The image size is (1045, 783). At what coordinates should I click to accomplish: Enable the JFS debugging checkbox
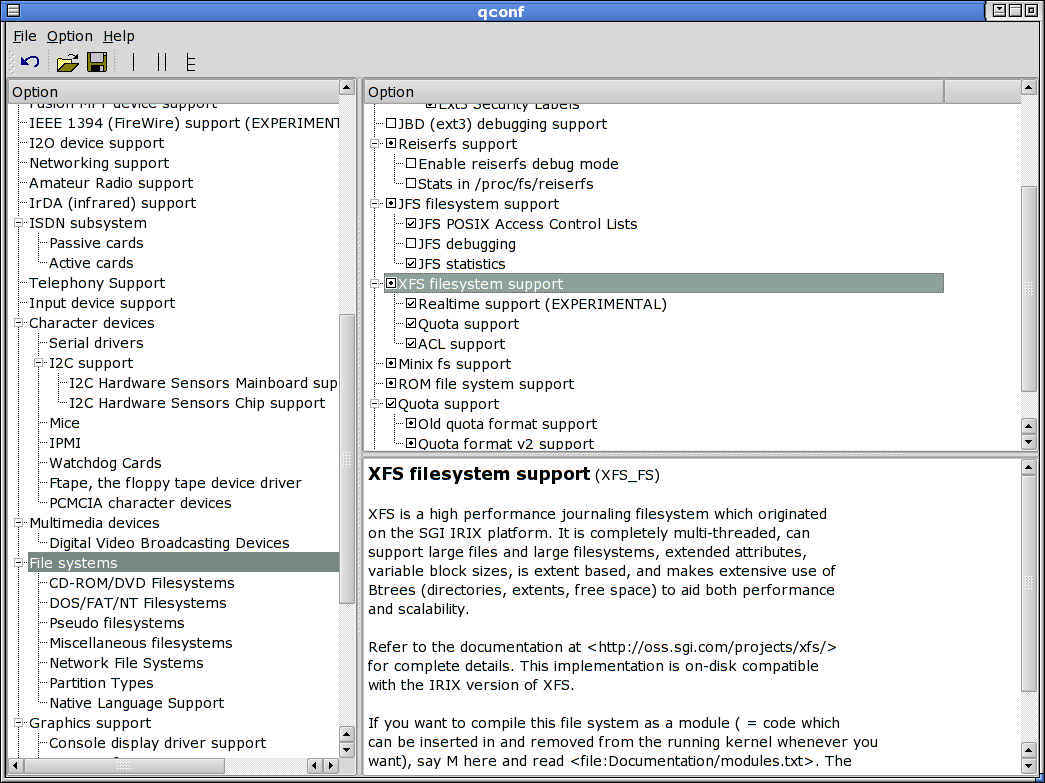coord(411,244)
